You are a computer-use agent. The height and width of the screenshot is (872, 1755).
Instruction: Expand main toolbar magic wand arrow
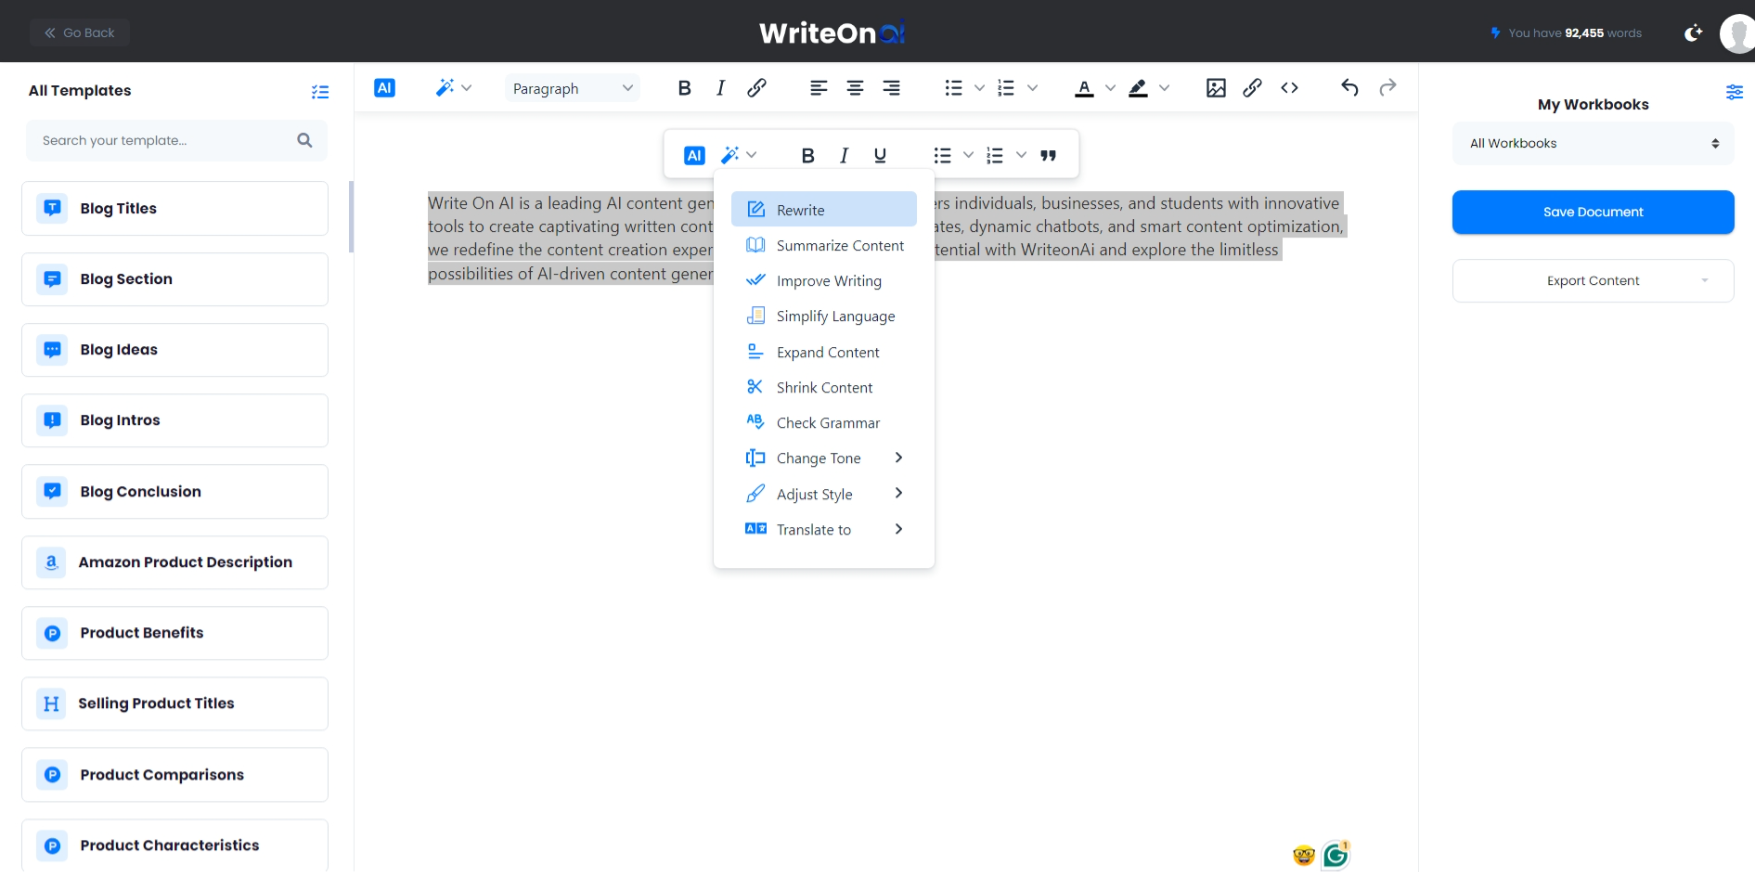click(x=467, y=88)
